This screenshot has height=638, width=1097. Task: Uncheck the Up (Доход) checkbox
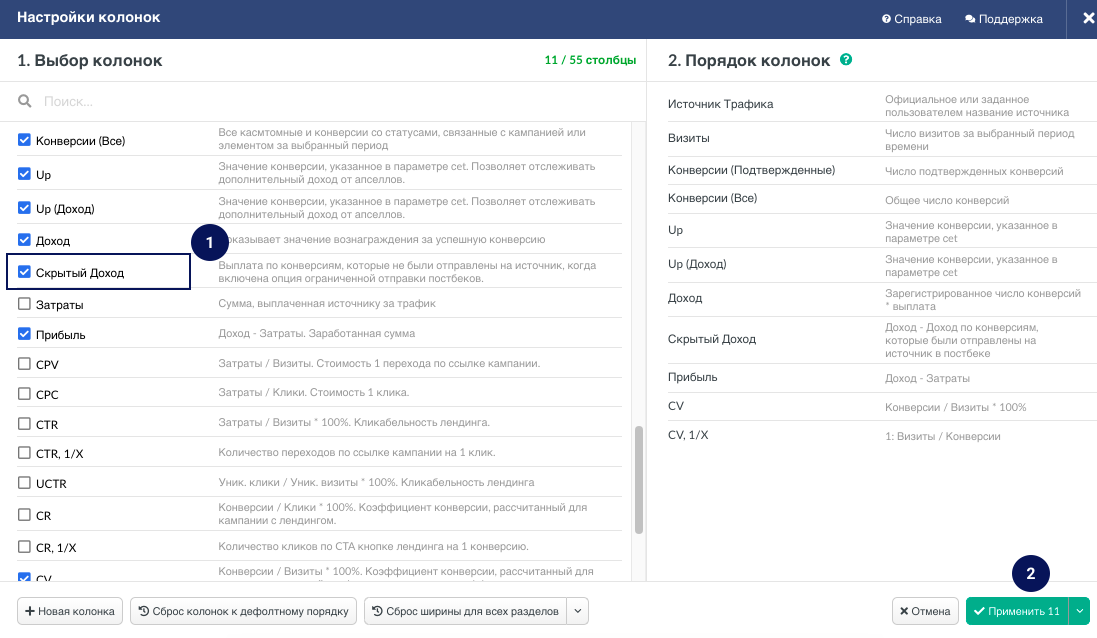point(24,208)
